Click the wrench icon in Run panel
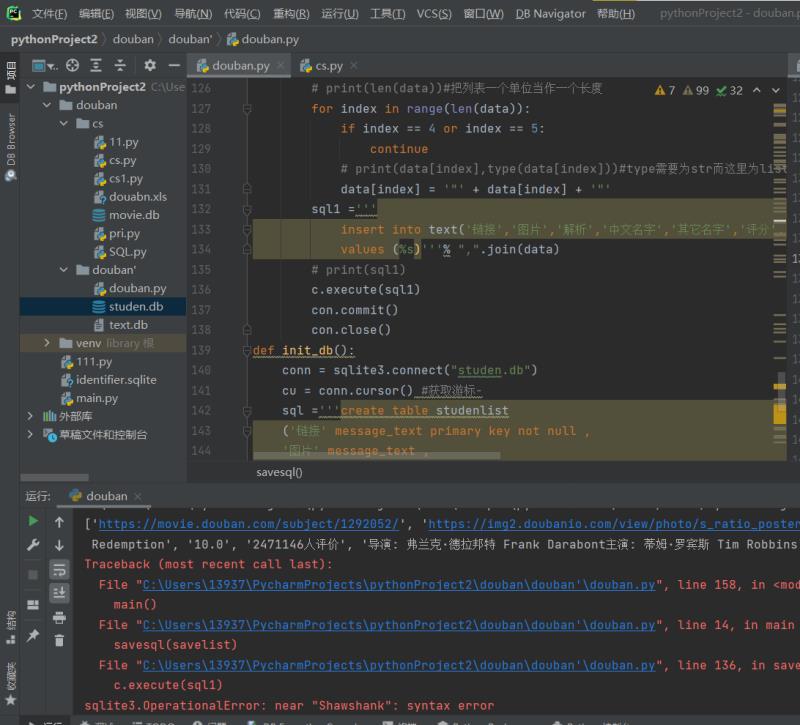 click(33, 545)
